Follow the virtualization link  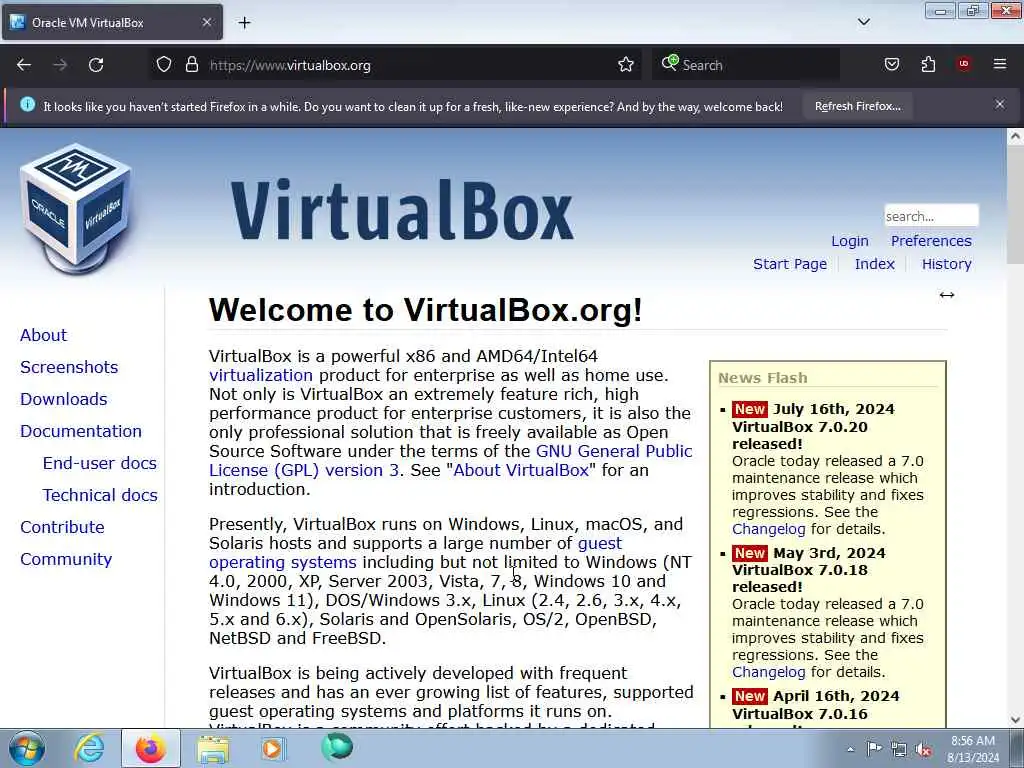point(261,376)
